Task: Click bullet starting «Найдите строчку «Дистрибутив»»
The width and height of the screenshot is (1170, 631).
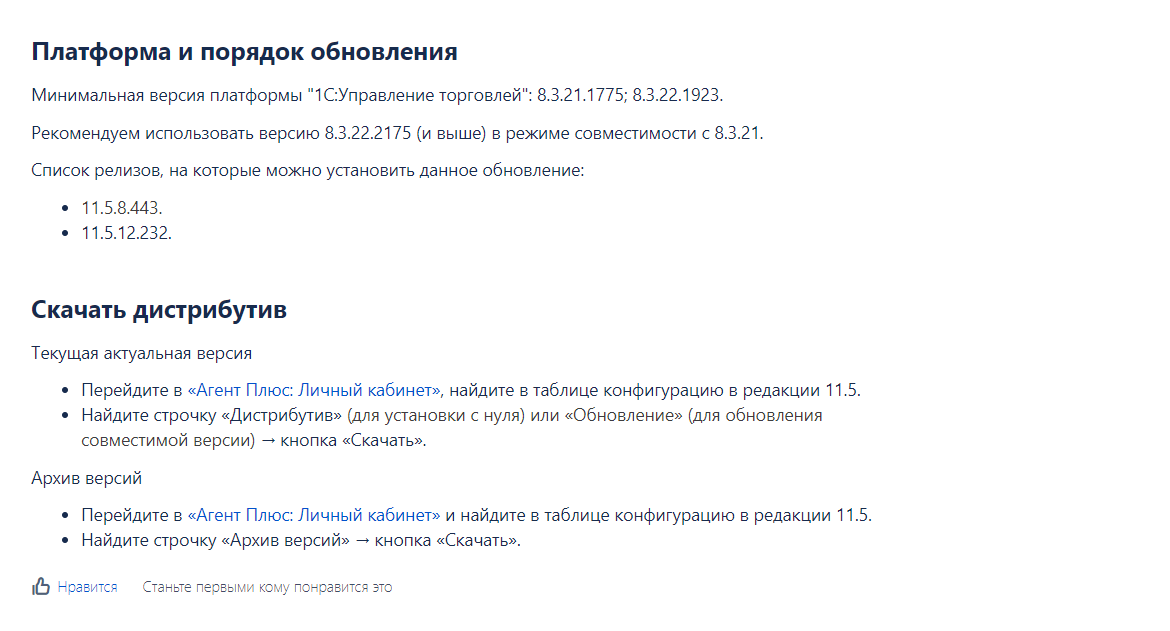Action: tap(451, 428)
